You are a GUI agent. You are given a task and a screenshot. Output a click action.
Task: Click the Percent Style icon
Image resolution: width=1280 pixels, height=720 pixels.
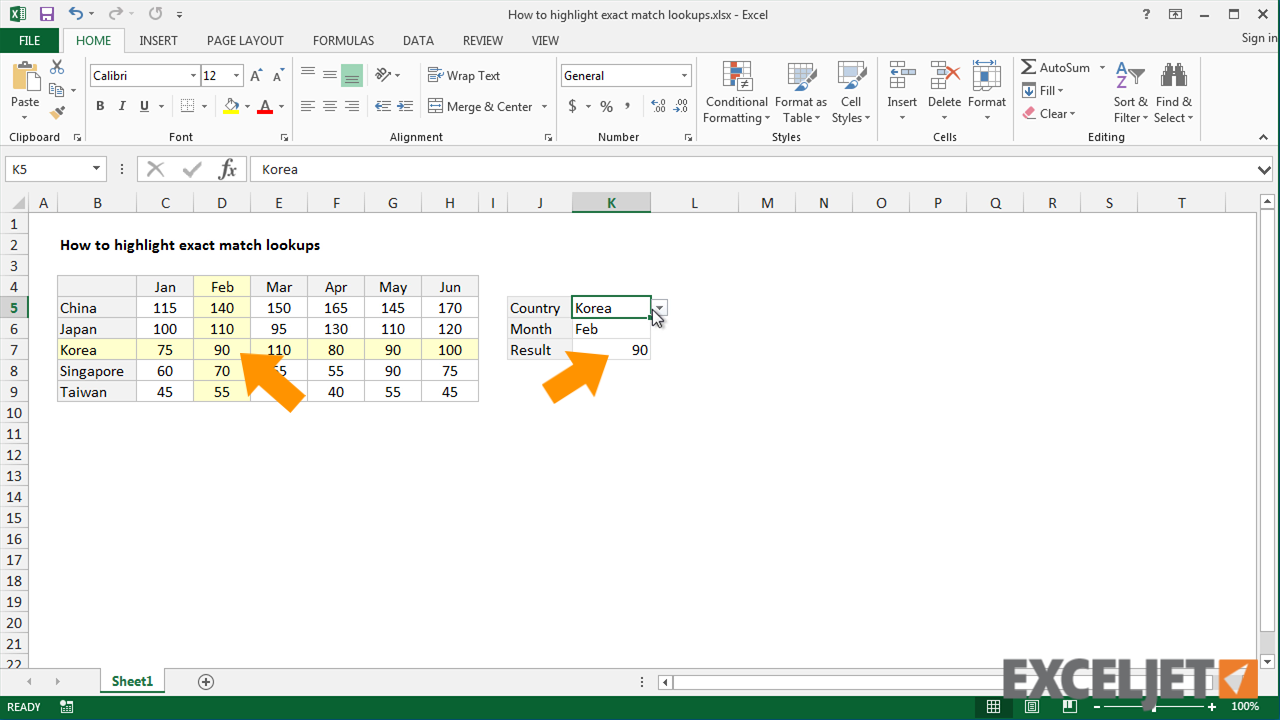(605, 105)
